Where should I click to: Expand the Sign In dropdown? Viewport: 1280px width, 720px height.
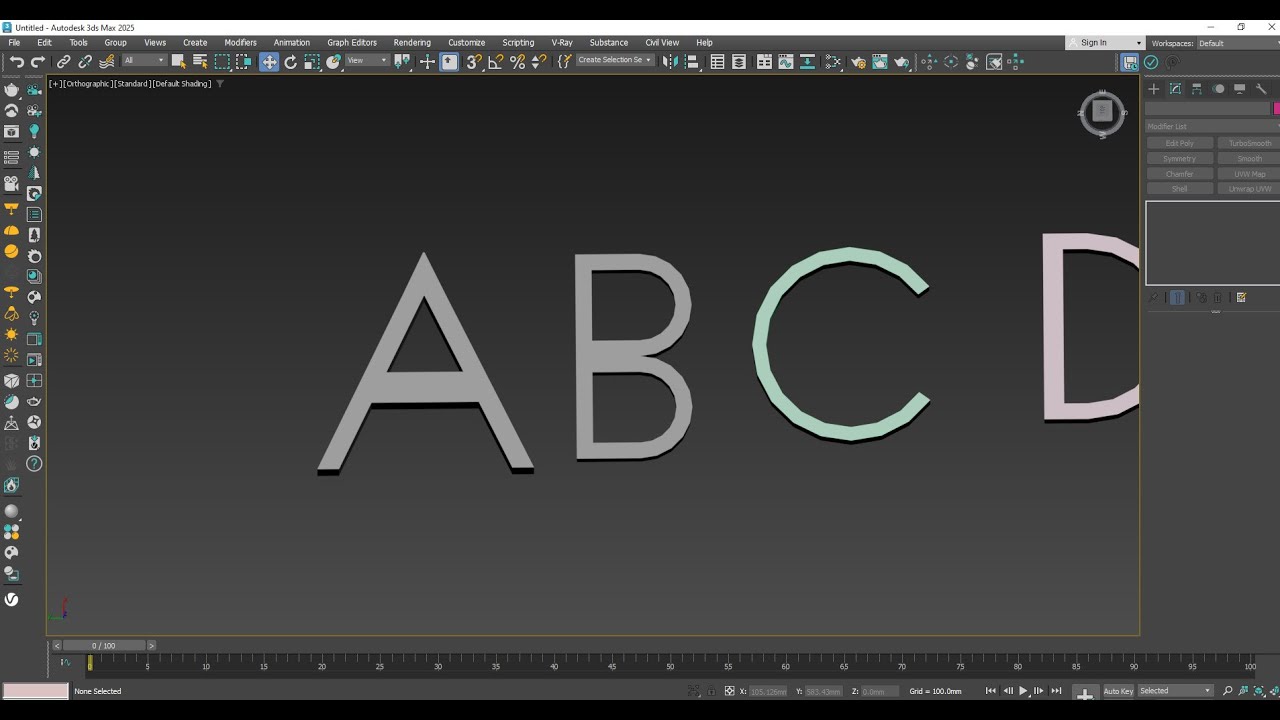pos(1104,43)
